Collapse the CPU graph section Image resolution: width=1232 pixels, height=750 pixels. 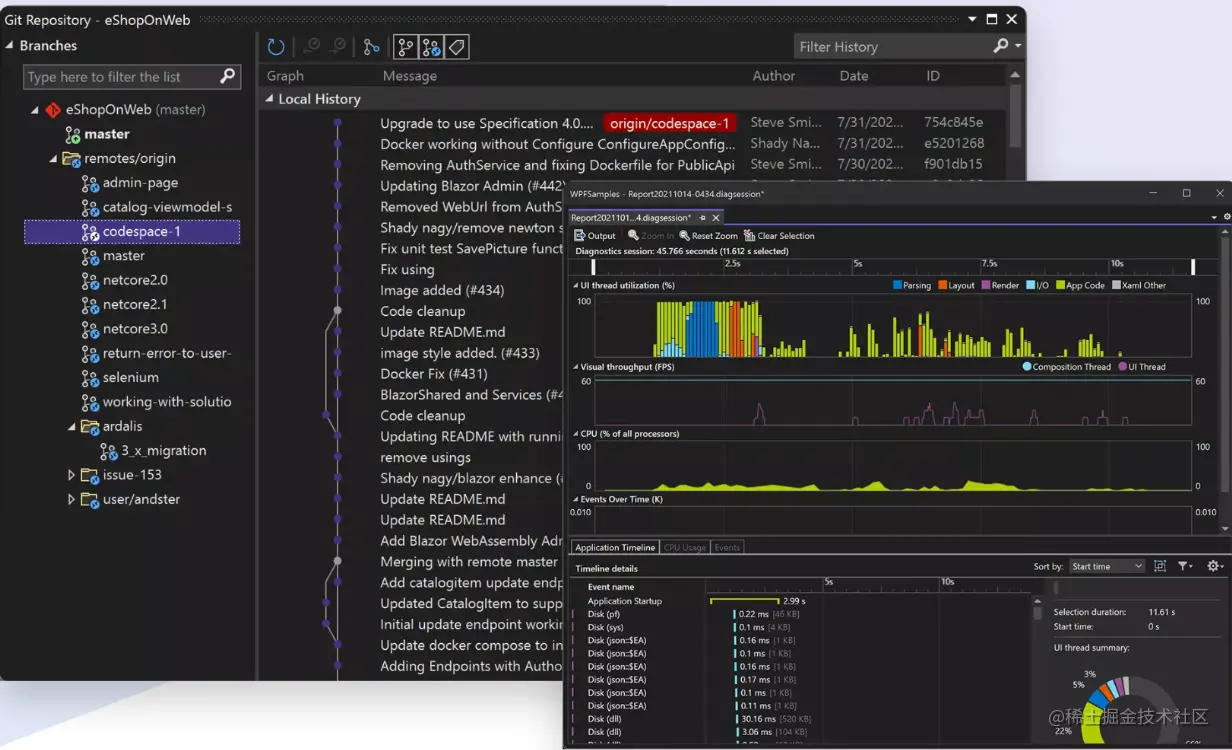pyautogui.click(x=576, y=434)
